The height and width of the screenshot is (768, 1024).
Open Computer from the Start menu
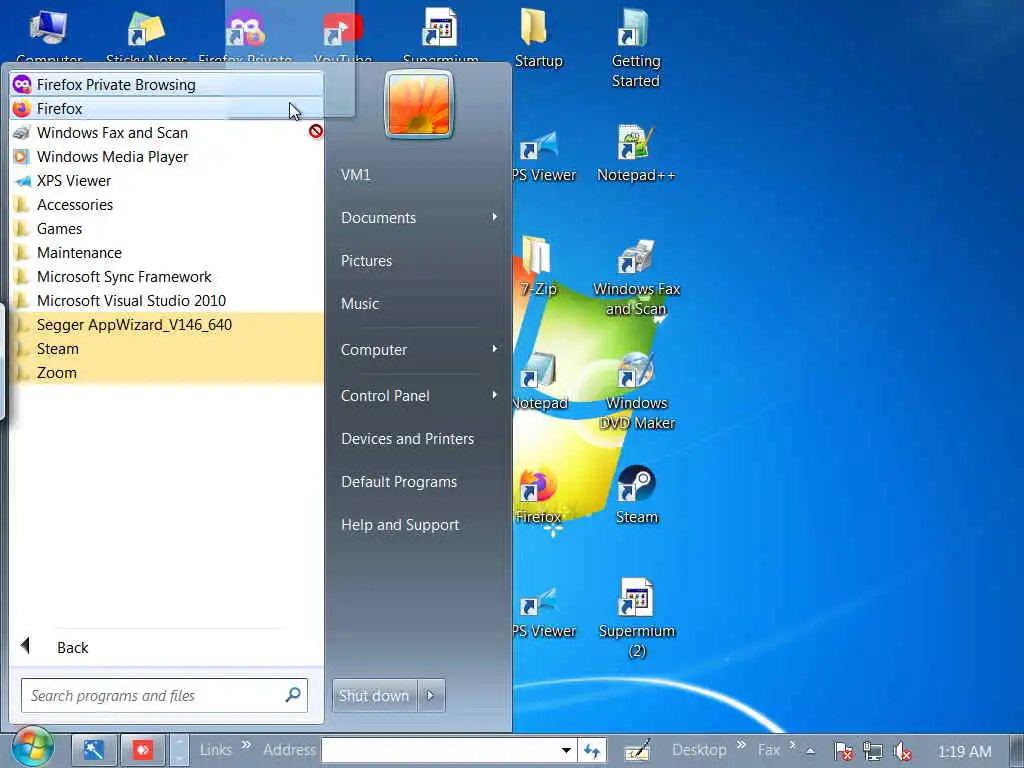click(x=374, y=350)
